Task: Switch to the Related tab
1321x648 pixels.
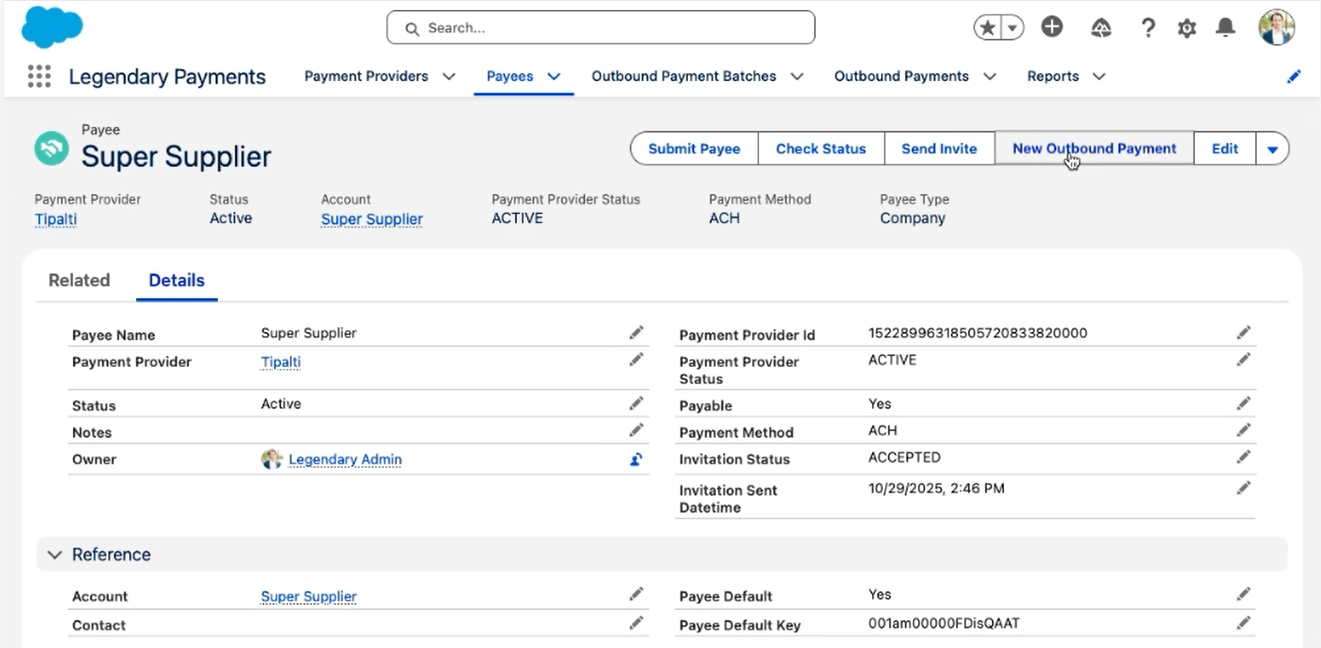Action: point(79,281)
